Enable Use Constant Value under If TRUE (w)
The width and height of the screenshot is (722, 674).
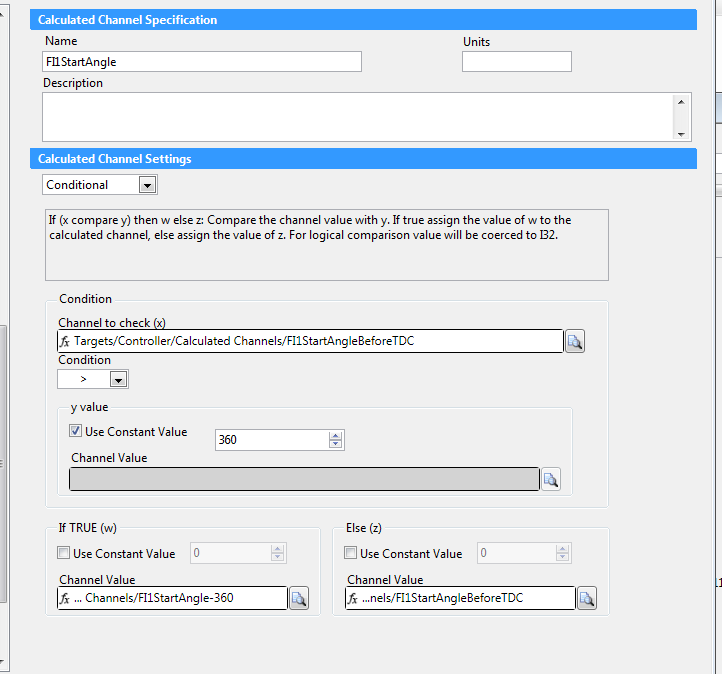64,553
